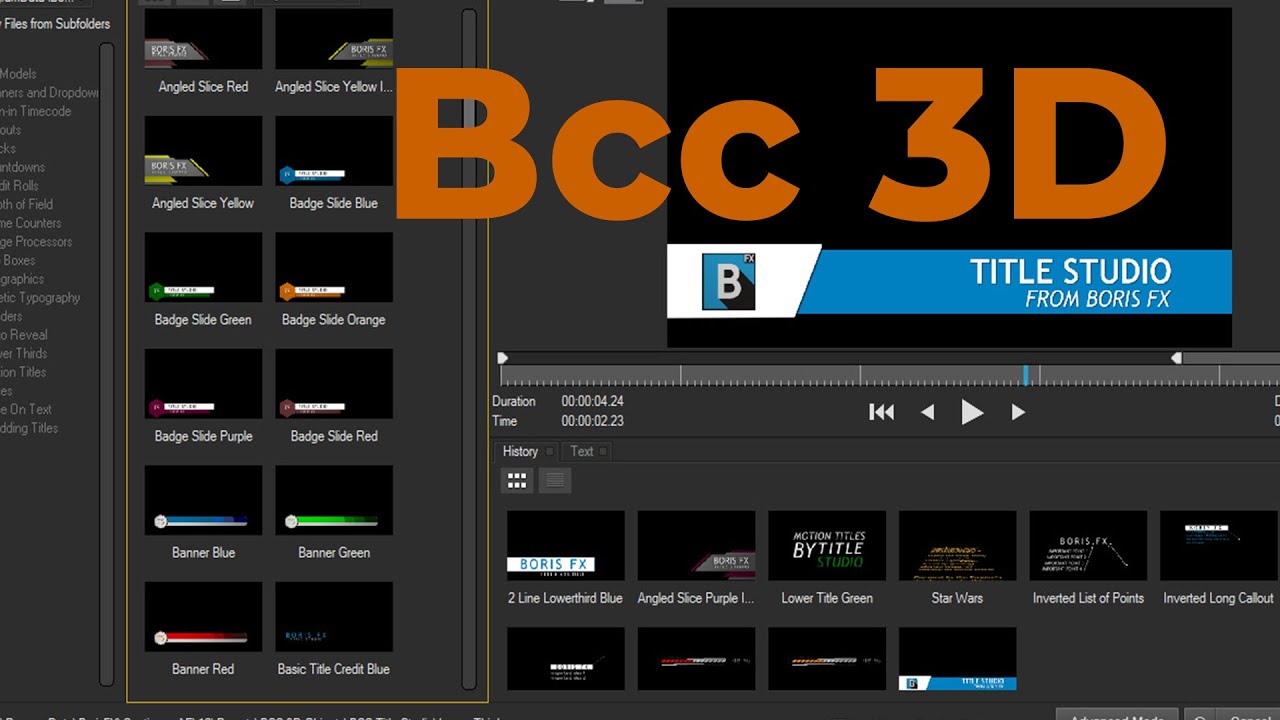Select the Angled Slice Yellow thumbnail

pos(203,151)
